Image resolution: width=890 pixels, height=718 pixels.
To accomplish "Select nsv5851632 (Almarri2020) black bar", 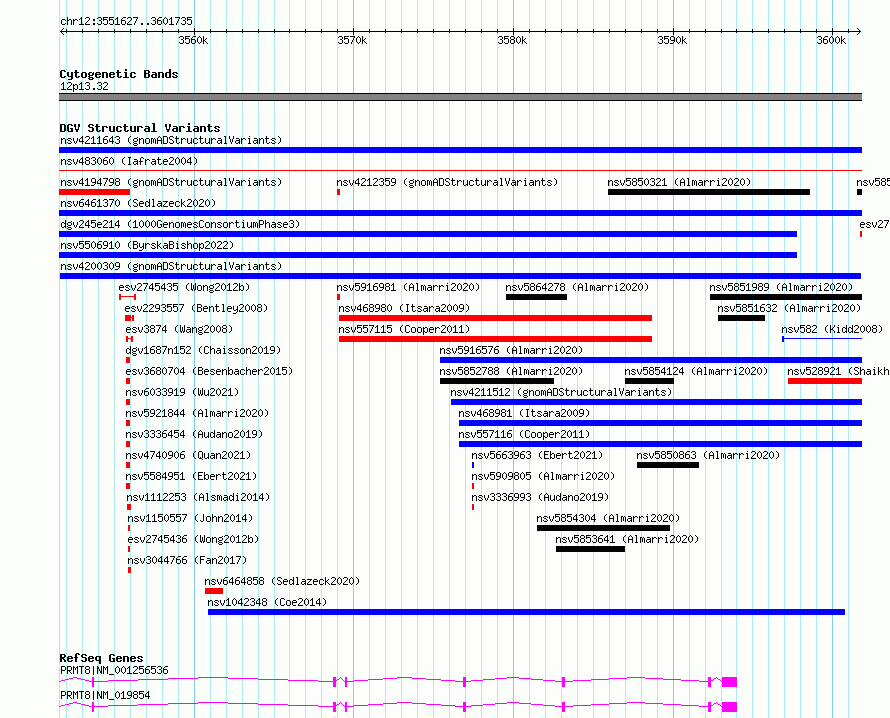I will tap(741, 318).
